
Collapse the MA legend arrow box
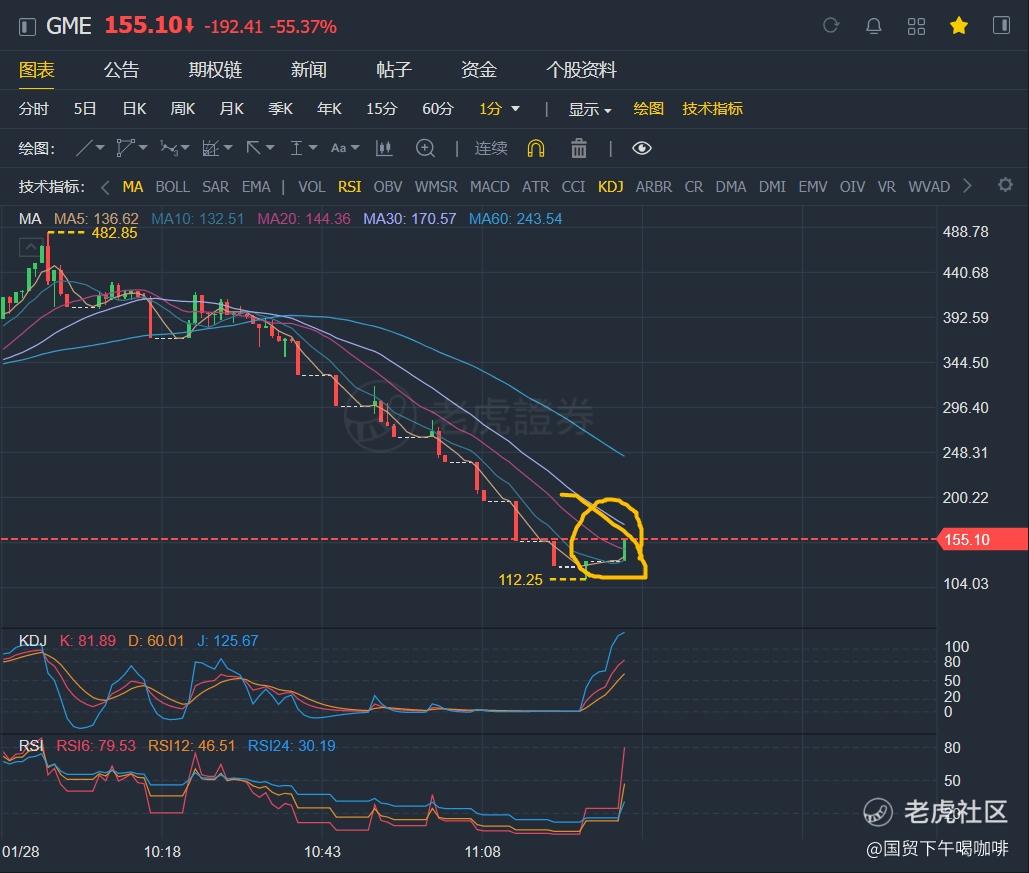coord(30,247)
